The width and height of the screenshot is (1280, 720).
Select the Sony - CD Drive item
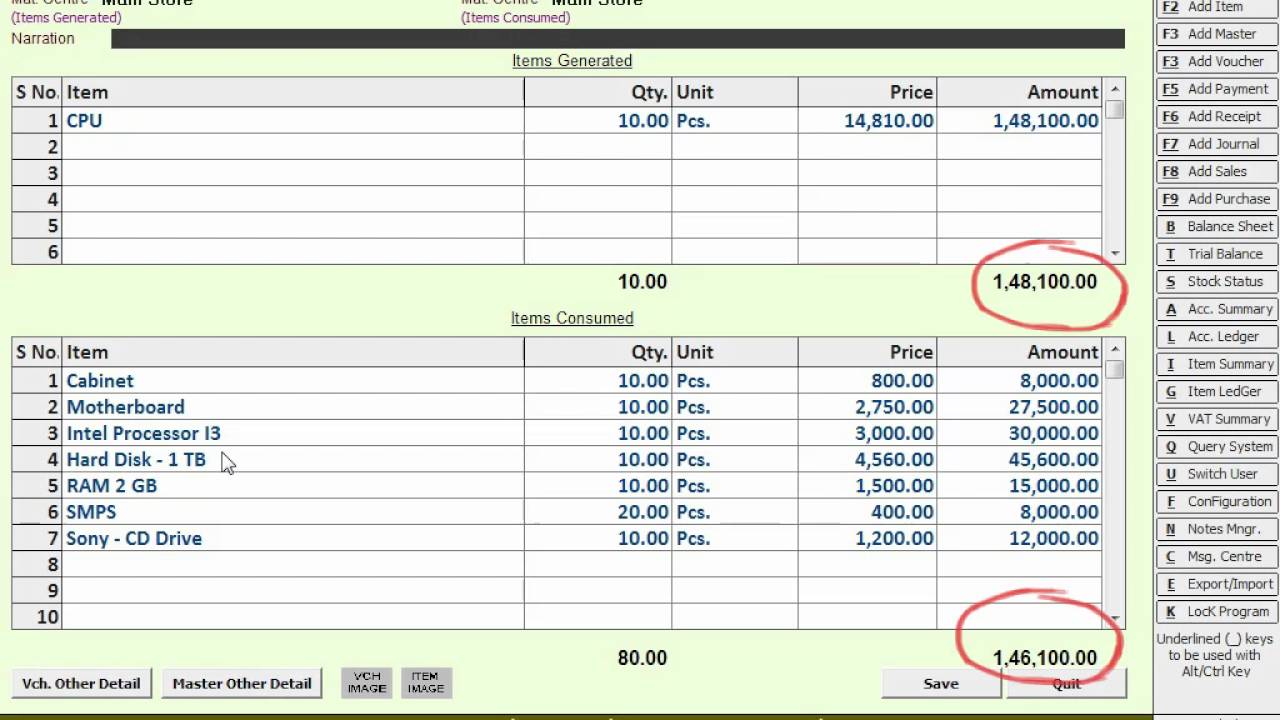pyautogui.click(x=134, y=538)
